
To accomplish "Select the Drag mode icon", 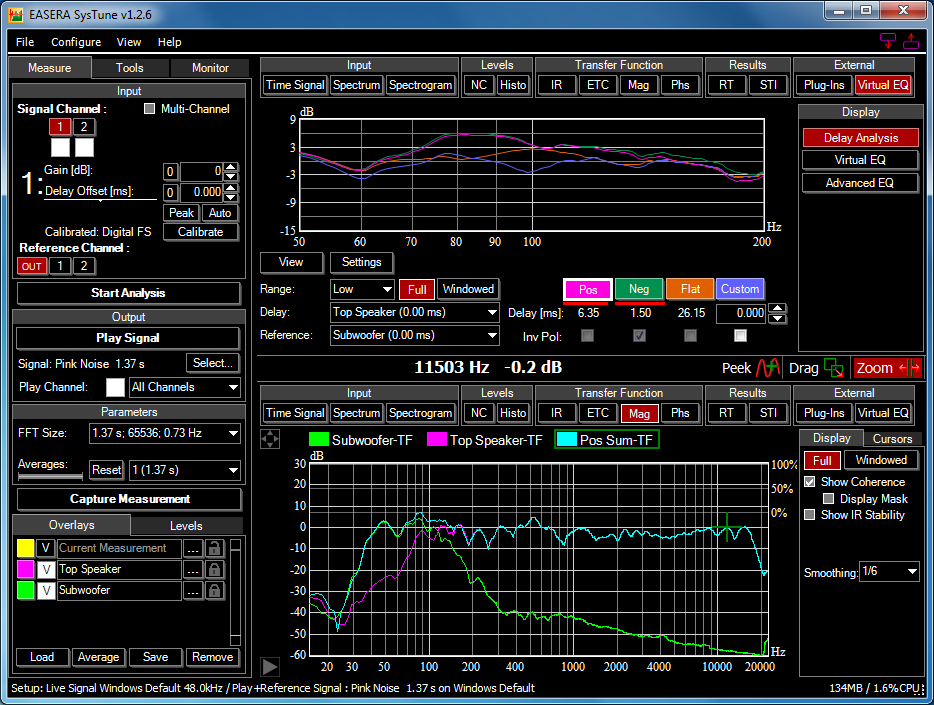I will pyautogui.click(x=833, y=368).
